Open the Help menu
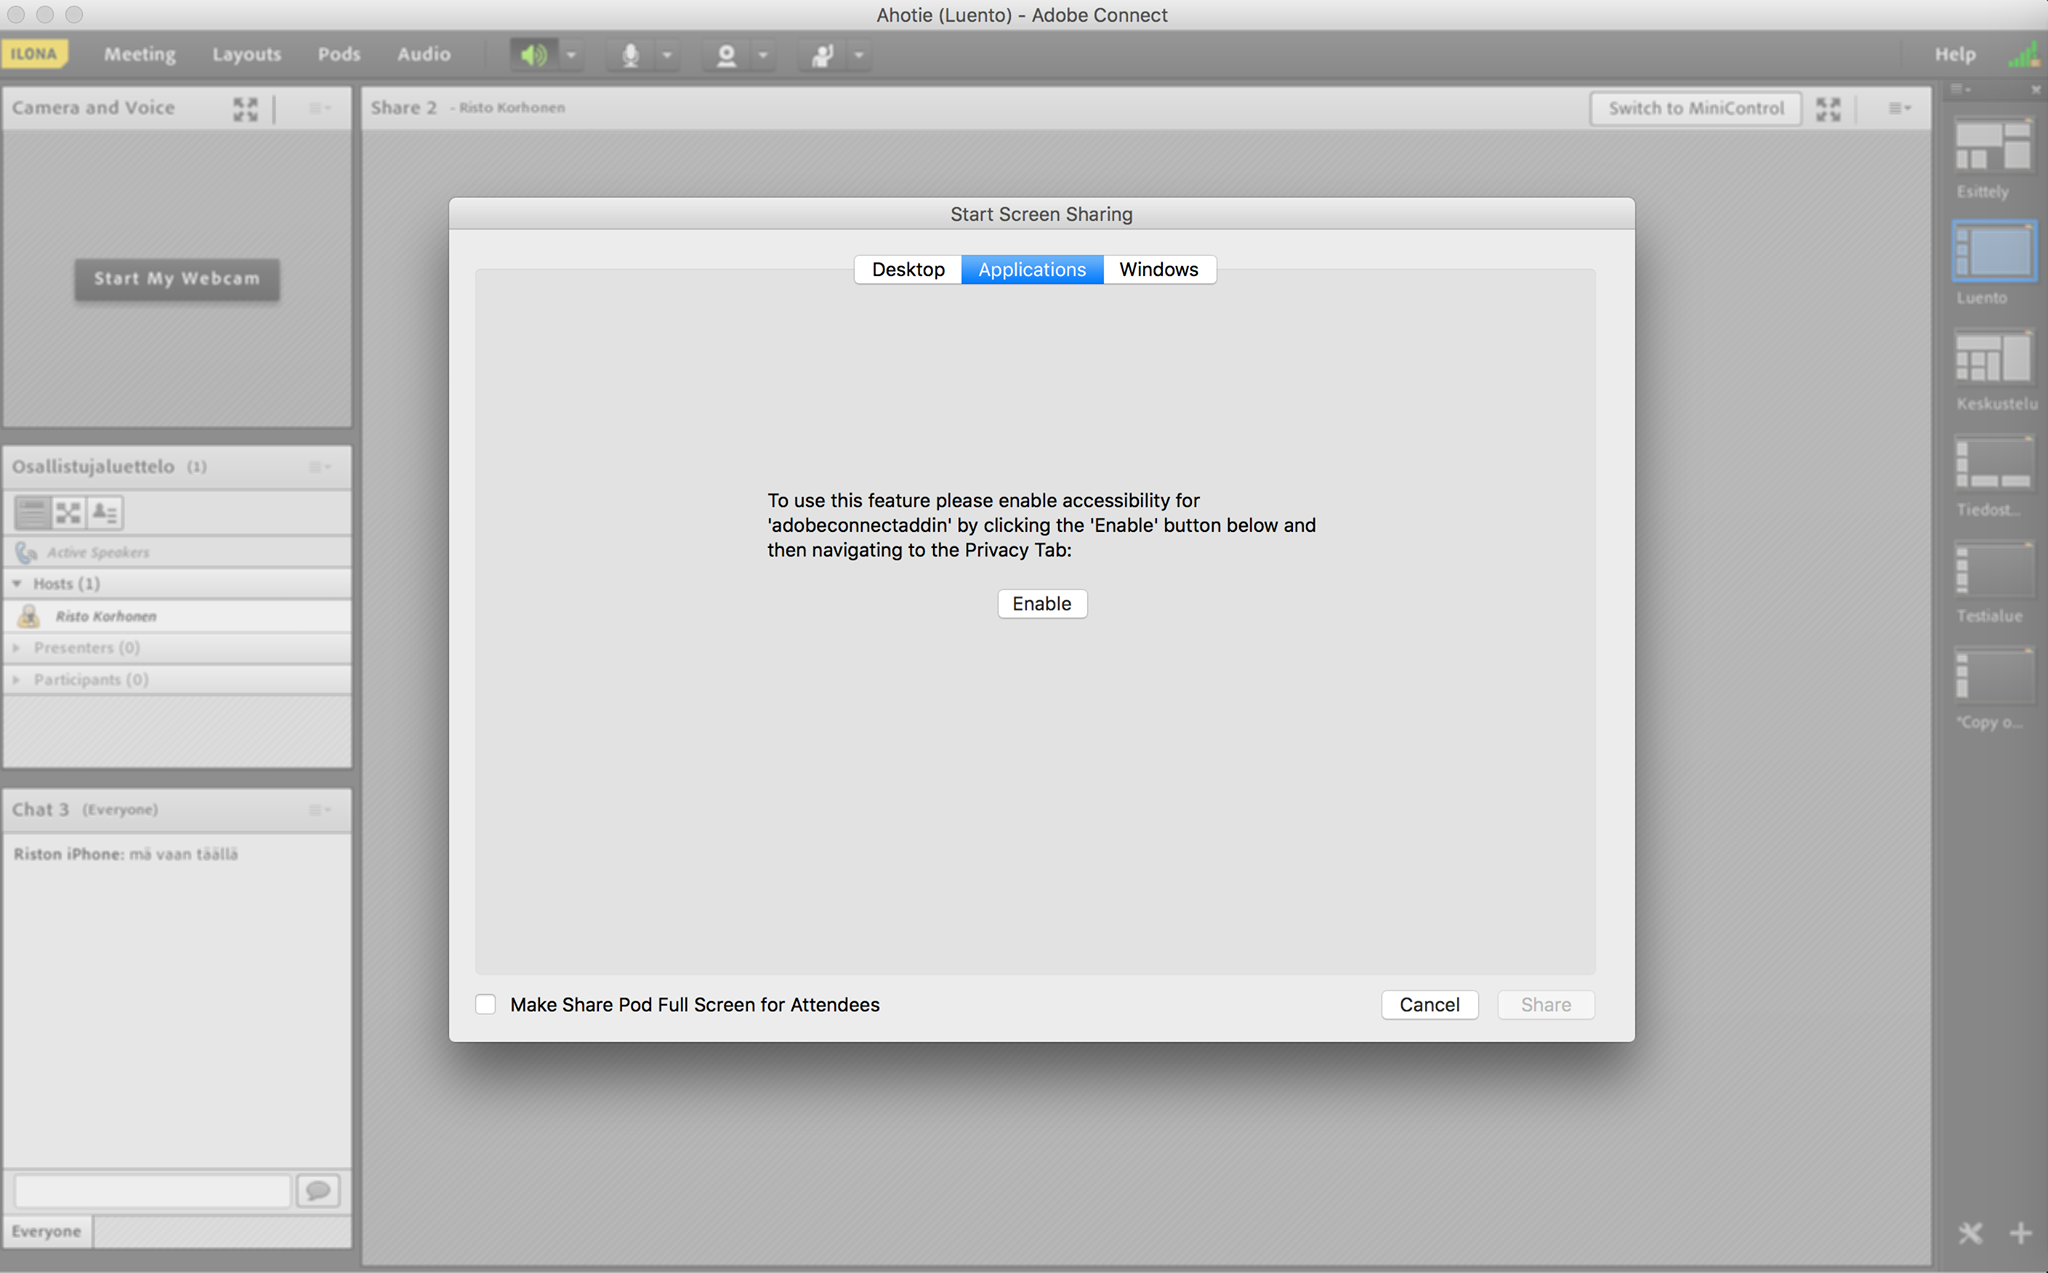Image resolution: width=2048 pixels, height=1273 pixels. (x=1955, y=54)
